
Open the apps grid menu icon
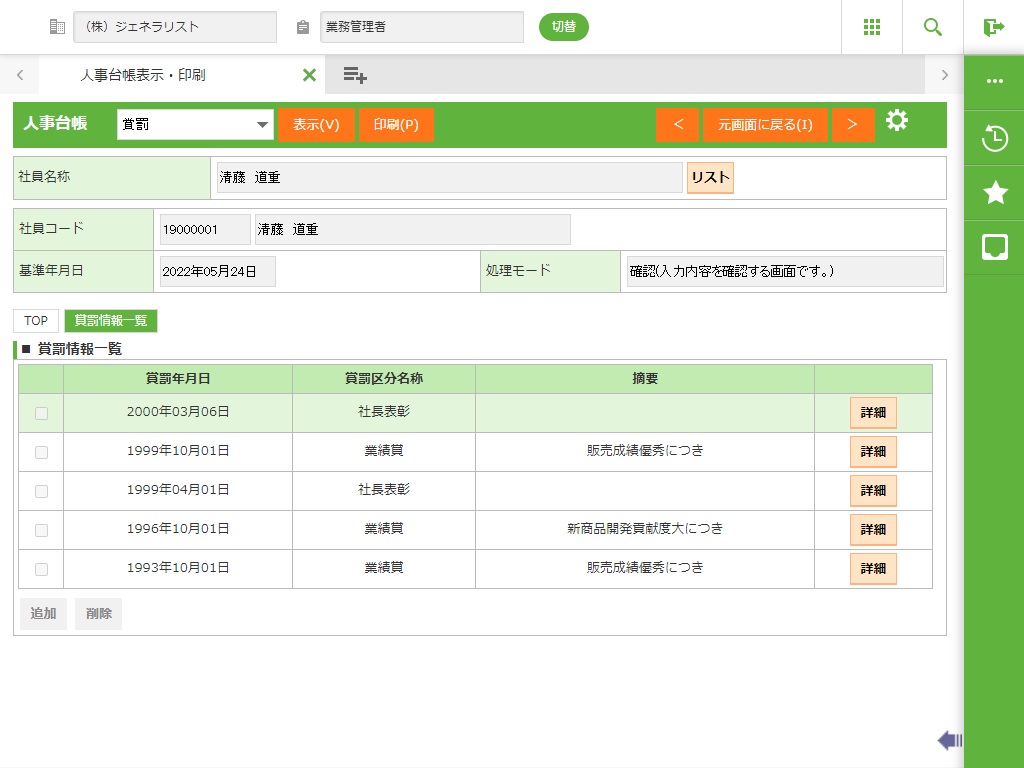coord(871,27)
